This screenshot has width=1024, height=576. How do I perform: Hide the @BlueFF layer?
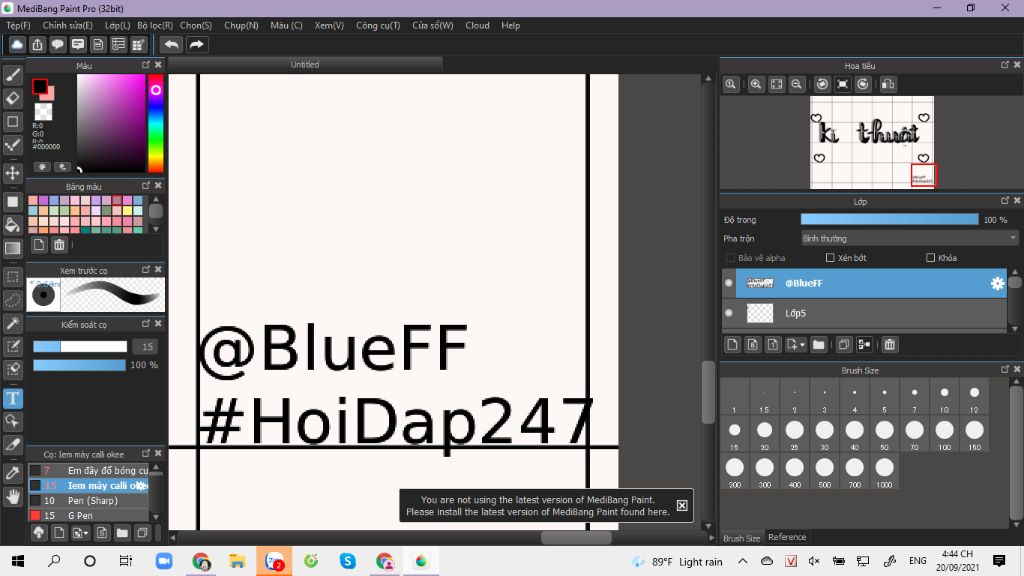[x=729, y=283]
